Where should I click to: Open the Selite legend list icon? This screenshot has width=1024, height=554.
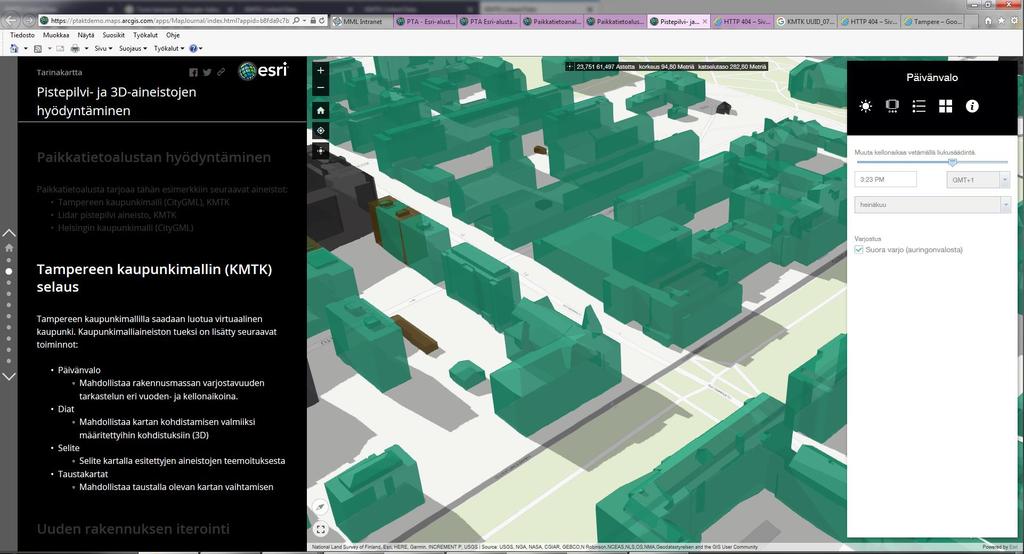click(919, 106)
